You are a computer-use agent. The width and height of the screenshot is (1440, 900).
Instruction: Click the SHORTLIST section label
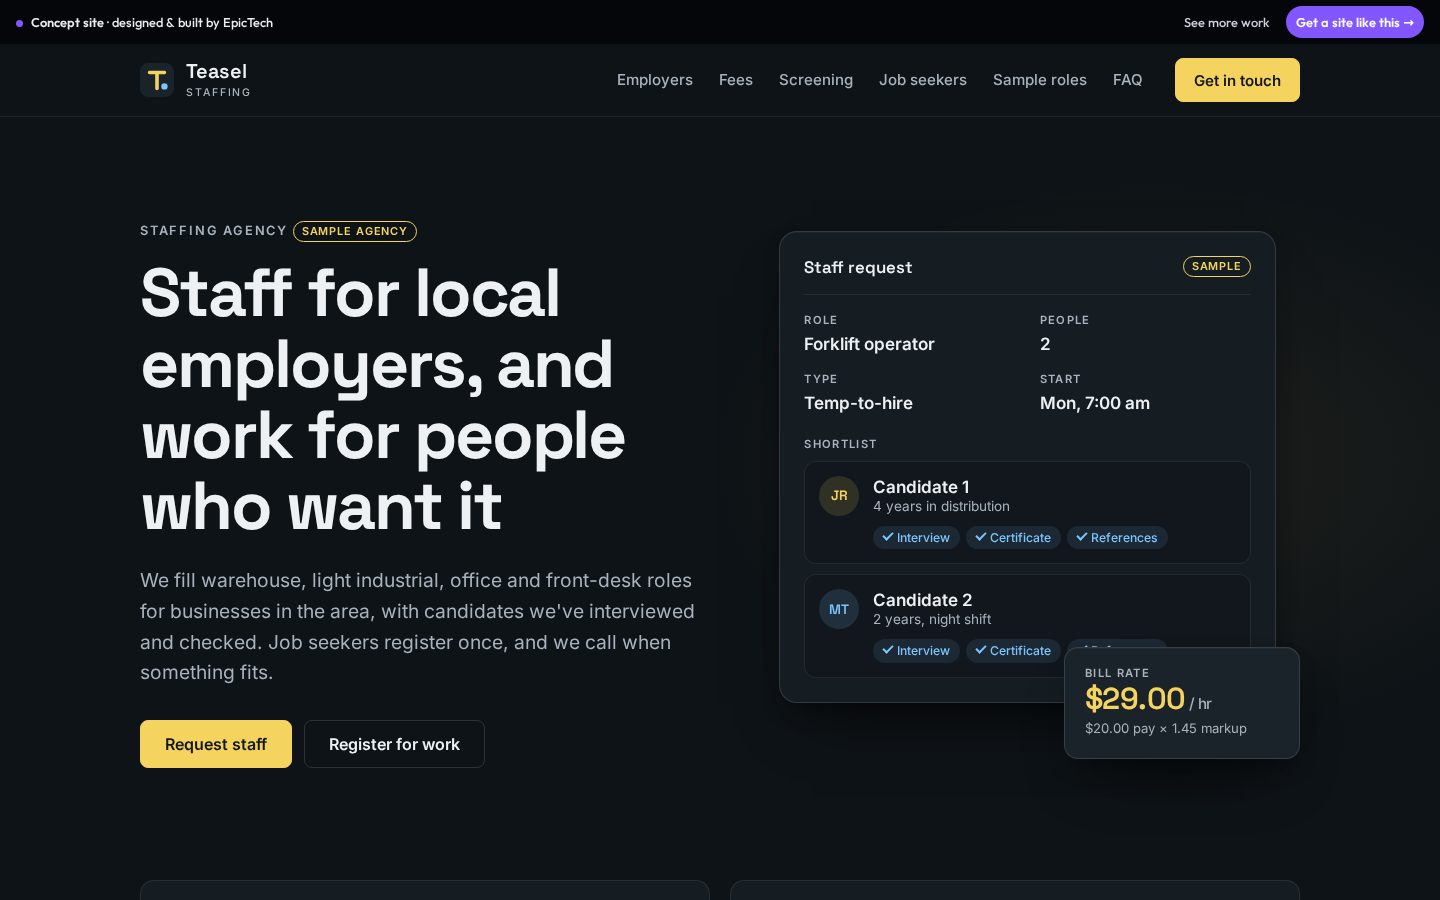coord(840,444)
